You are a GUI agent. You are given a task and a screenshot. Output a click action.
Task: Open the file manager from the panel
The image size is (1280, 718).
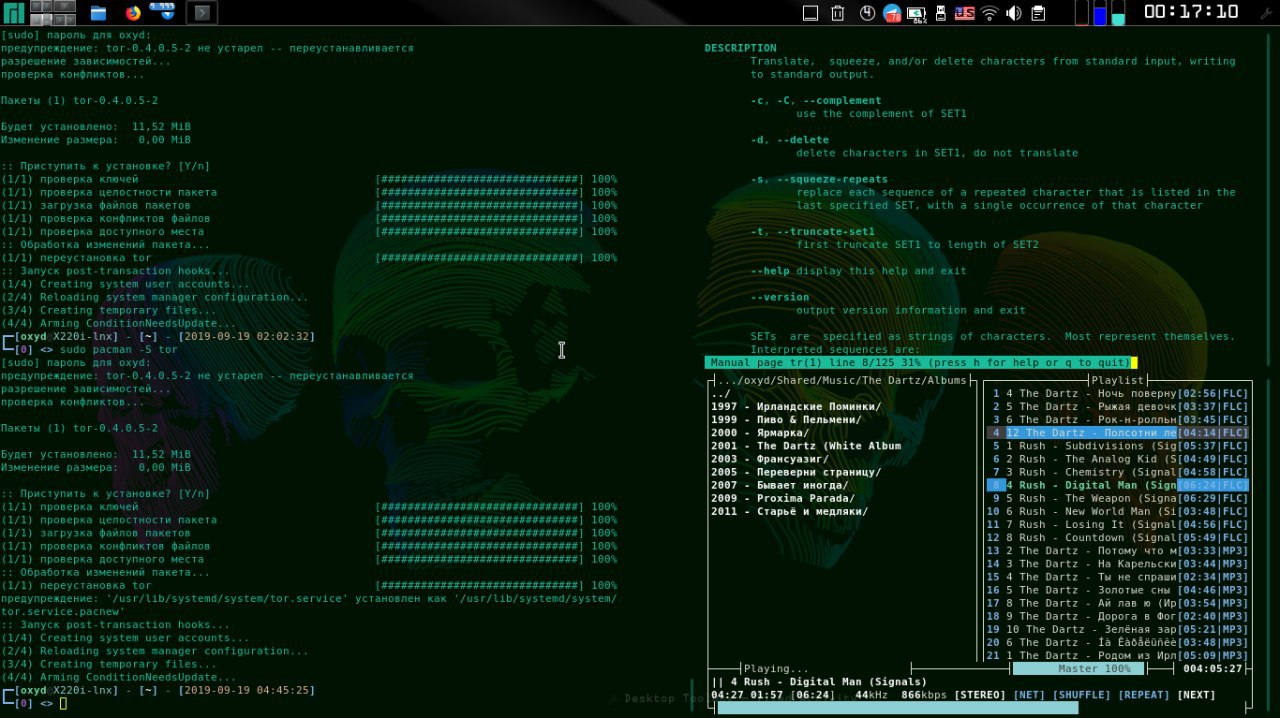(x=98, y=13)
